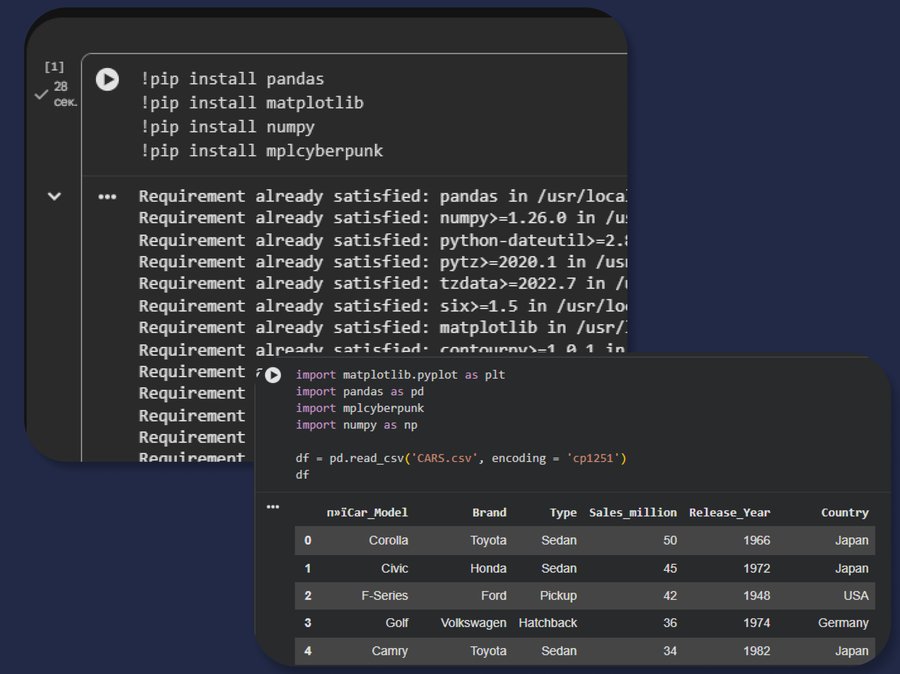Viewport: 900px width, 674px height.
Task: Click the Sales_million column header
Action: pos(633,512)
